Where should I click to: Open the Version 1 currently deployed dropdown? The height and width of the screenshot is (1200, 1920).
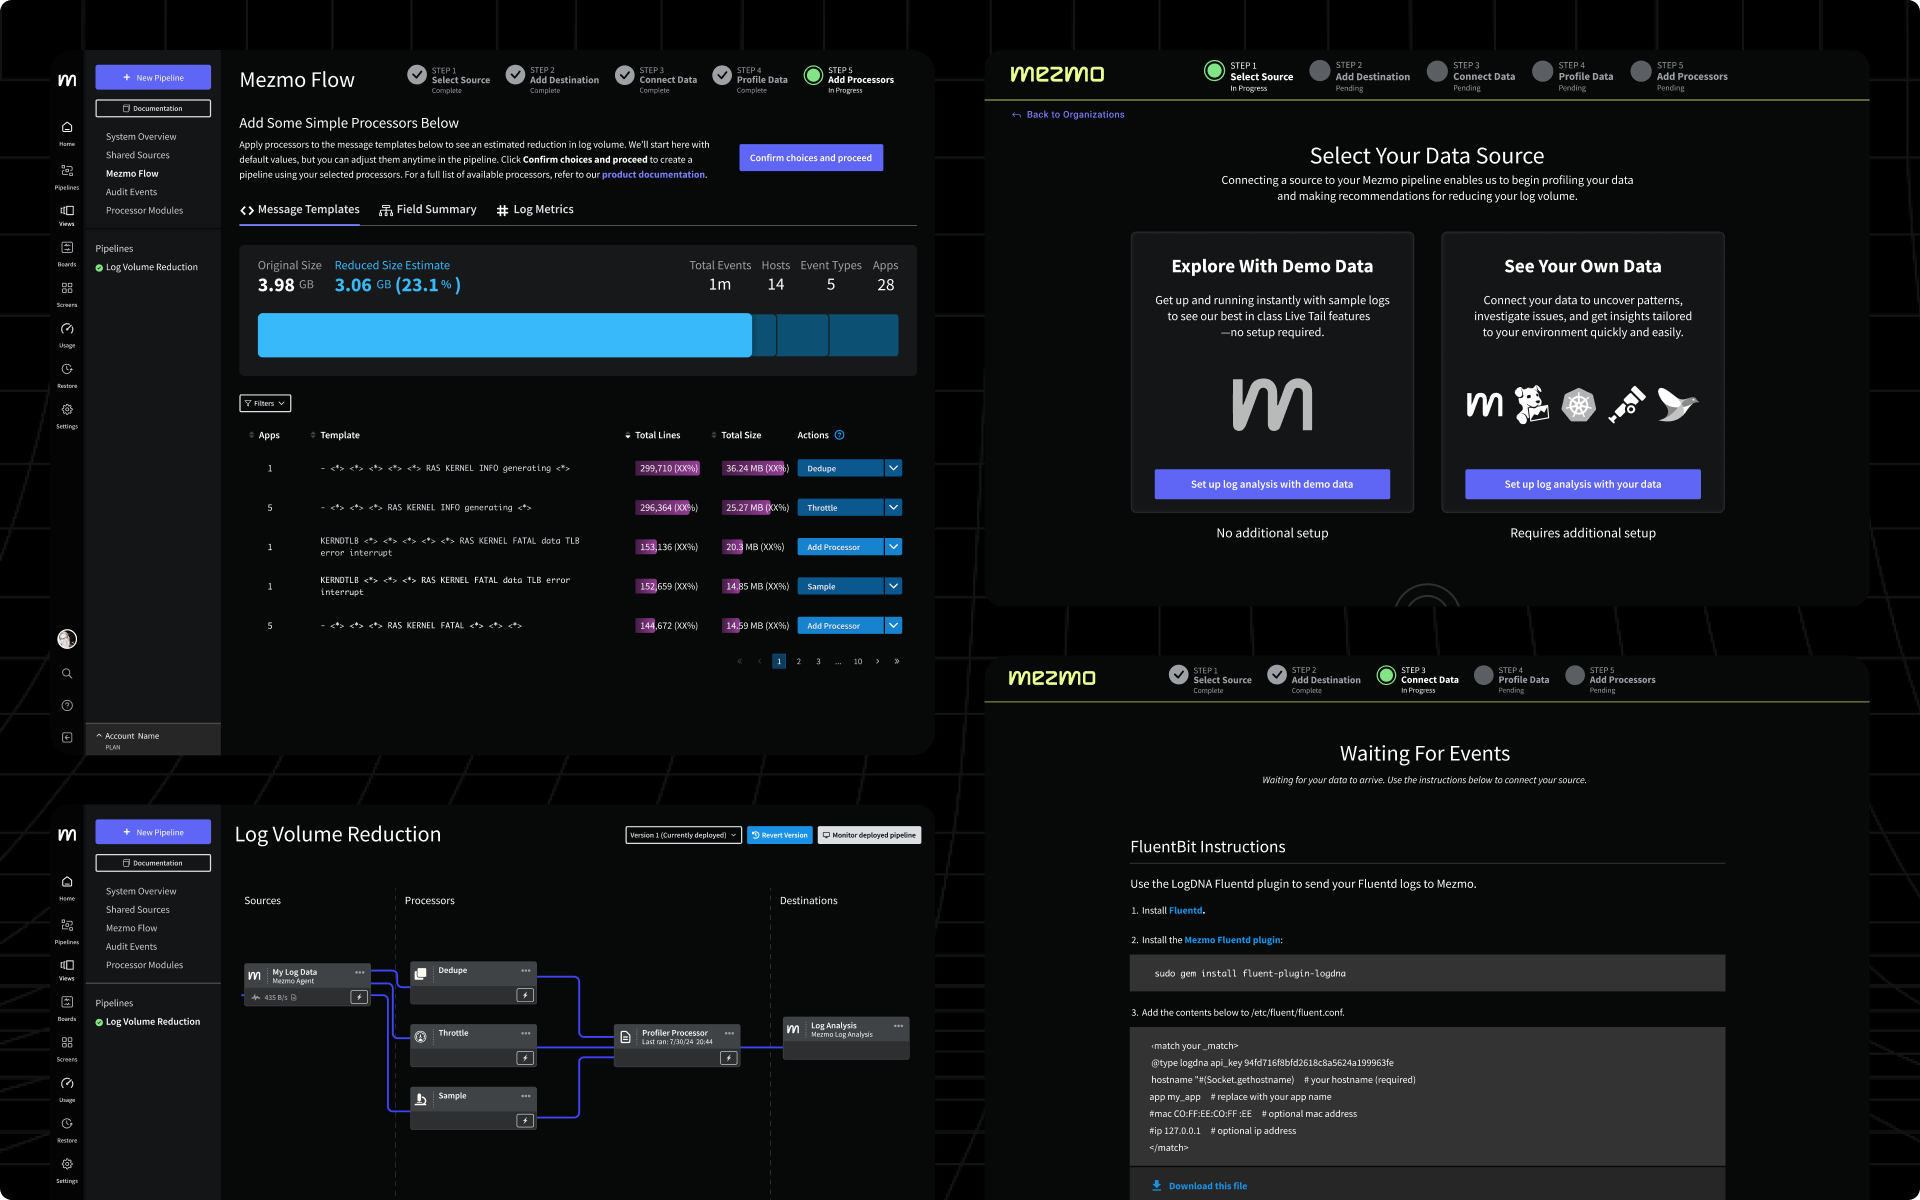click(x=683, y=835)
